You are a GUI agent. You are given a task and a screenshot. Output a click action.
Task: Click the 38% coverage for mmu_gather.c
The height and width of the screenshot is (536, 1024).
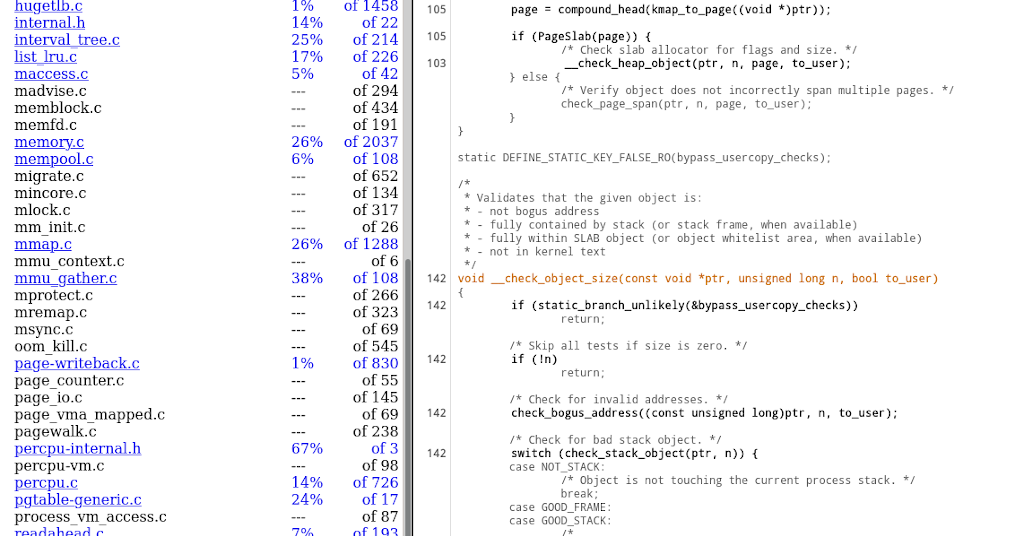point(306,278)
